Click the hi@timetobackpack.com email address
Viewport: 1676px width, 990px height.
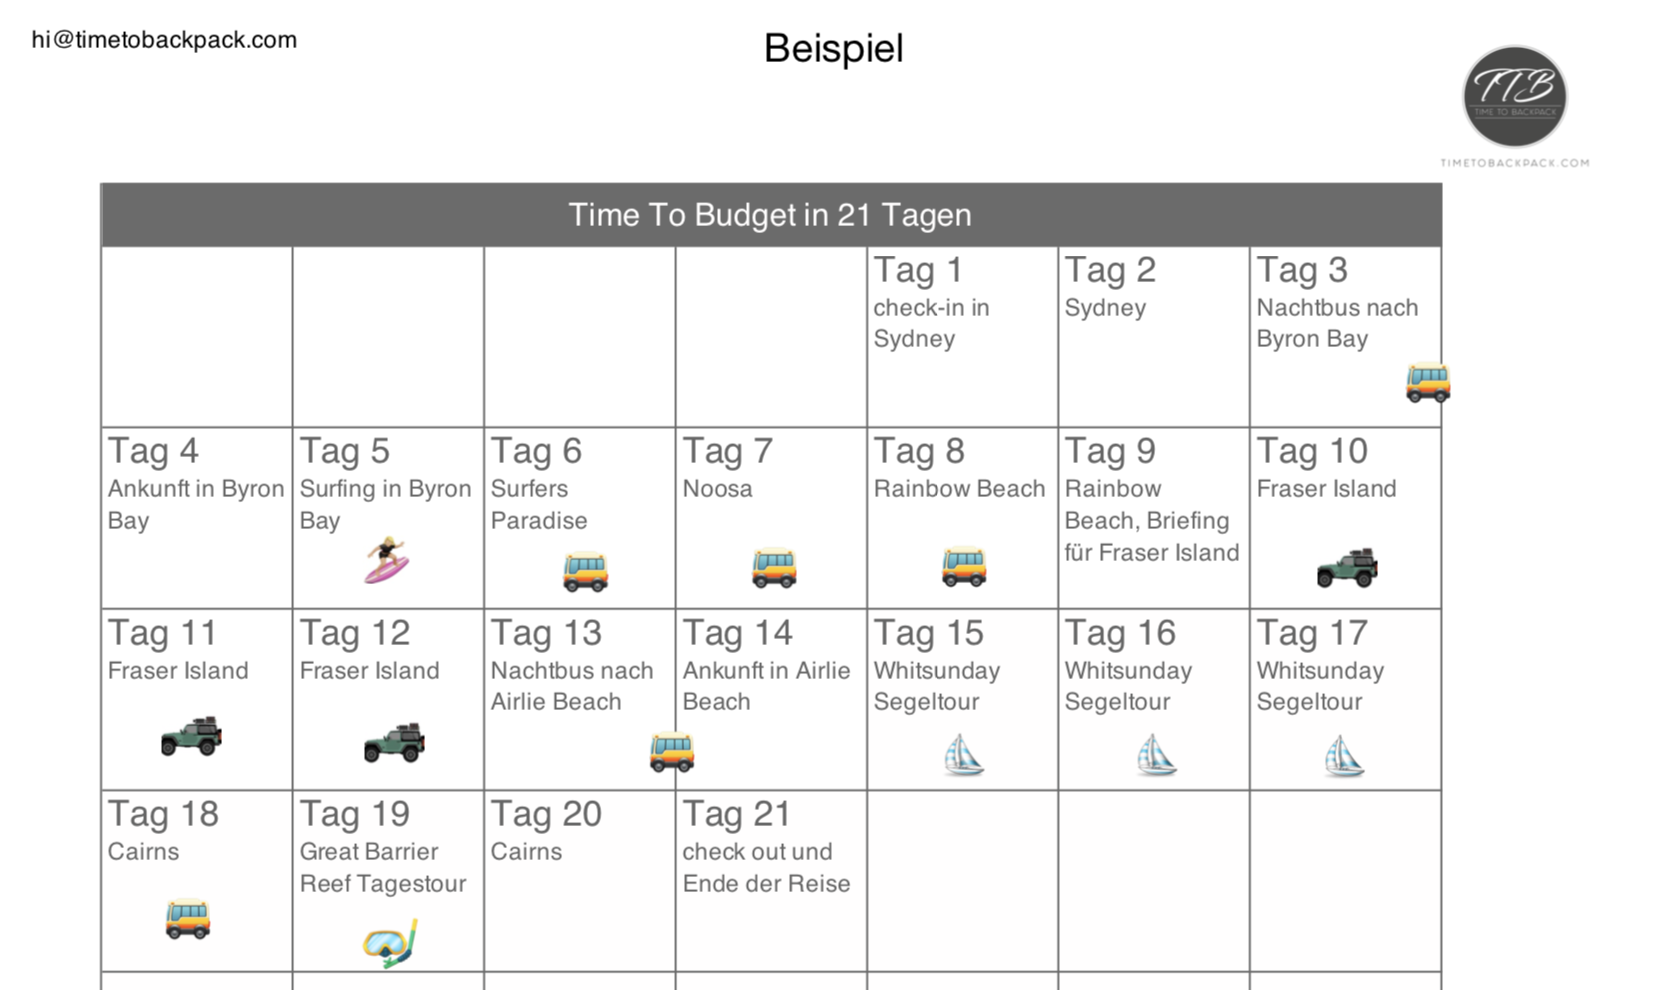pyautogui.click(x=164, y=40)
